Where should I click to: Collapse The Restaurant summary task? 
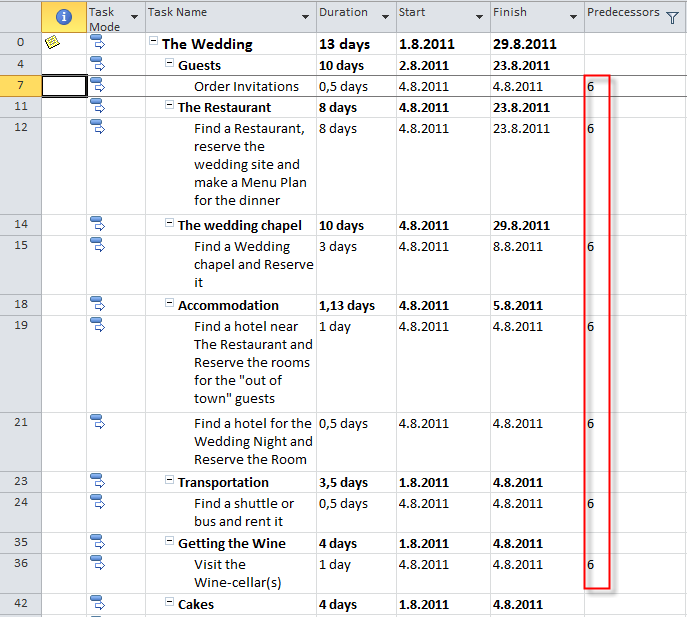click(170, 107)
